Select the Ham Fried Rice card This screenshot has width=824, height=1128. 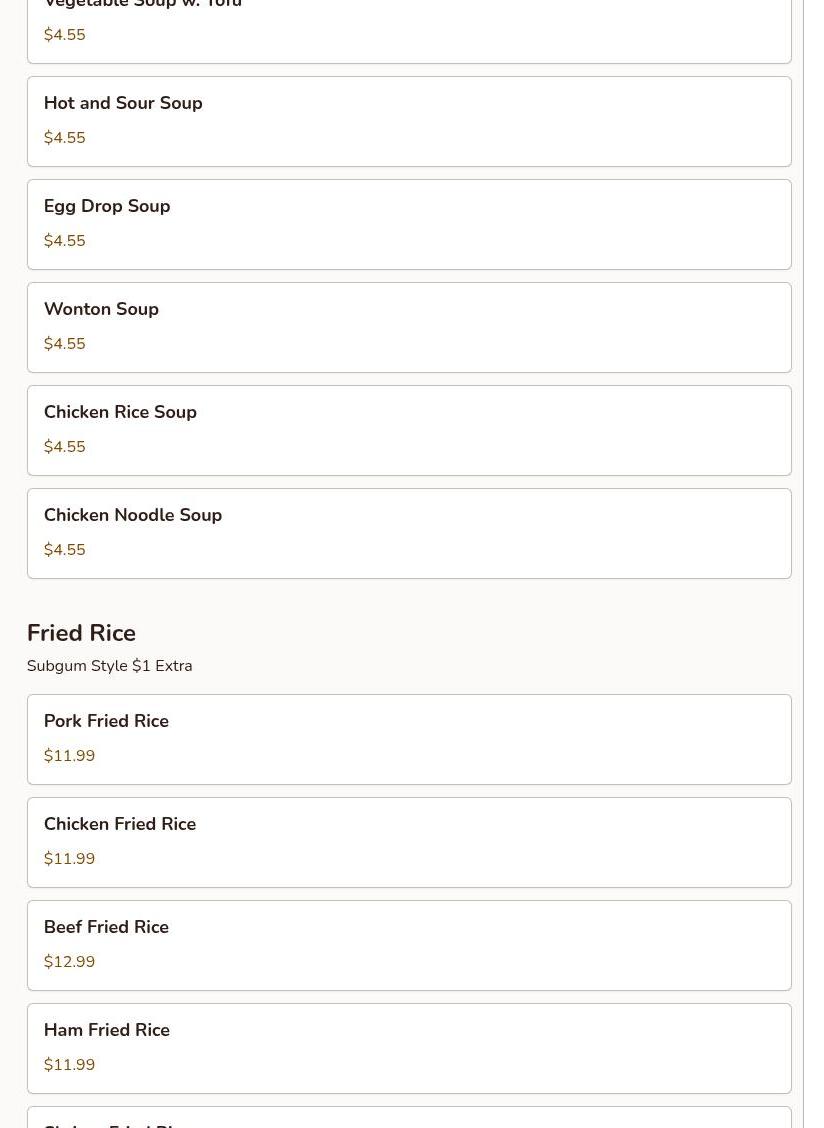[x=409, y=1048]
